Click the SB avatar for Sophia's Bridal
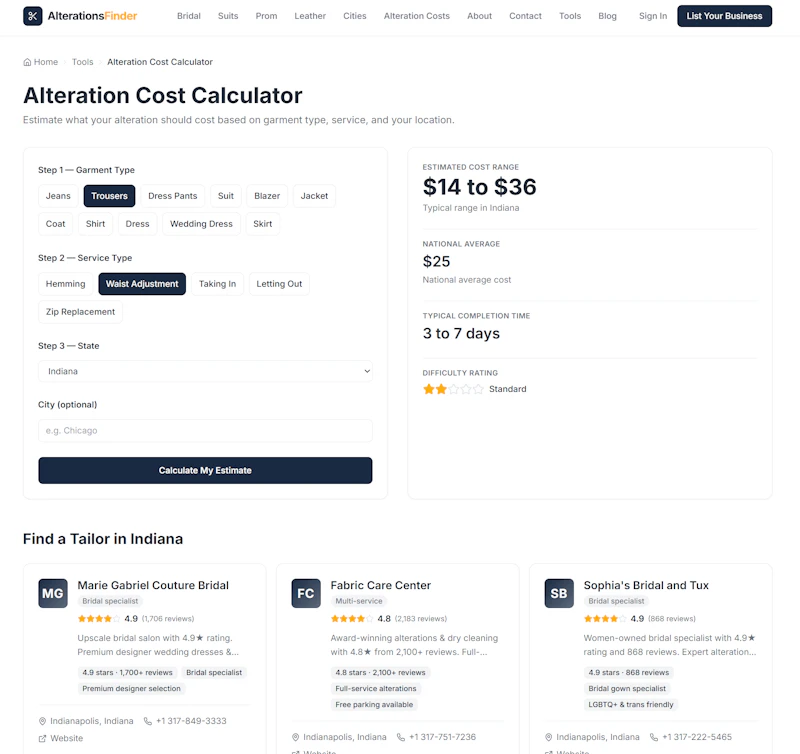800x754 pixels. (x=559, y=593)
